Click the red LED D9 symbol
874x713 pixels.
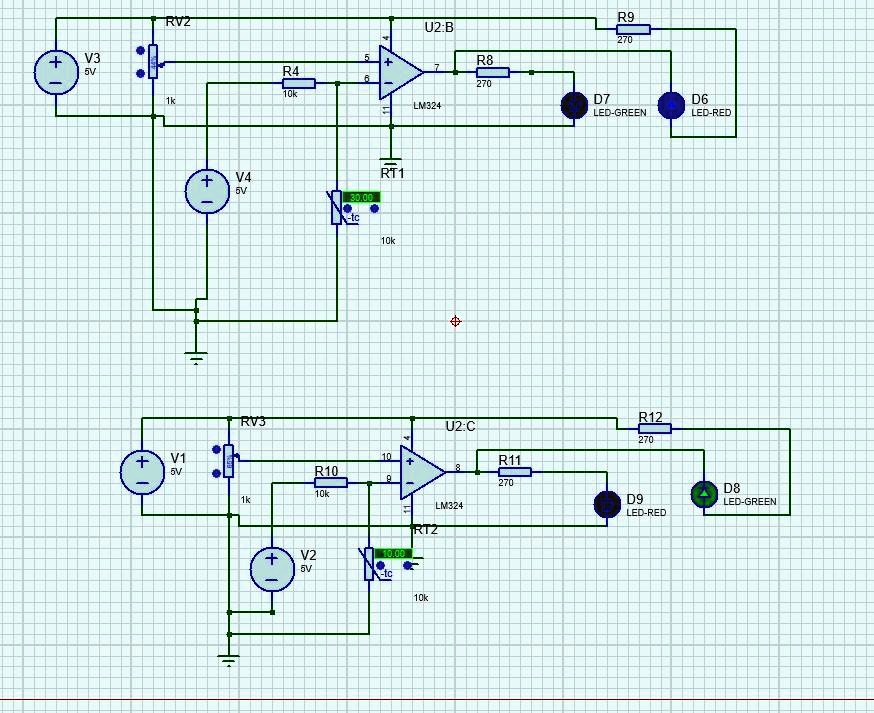(608, 504)
